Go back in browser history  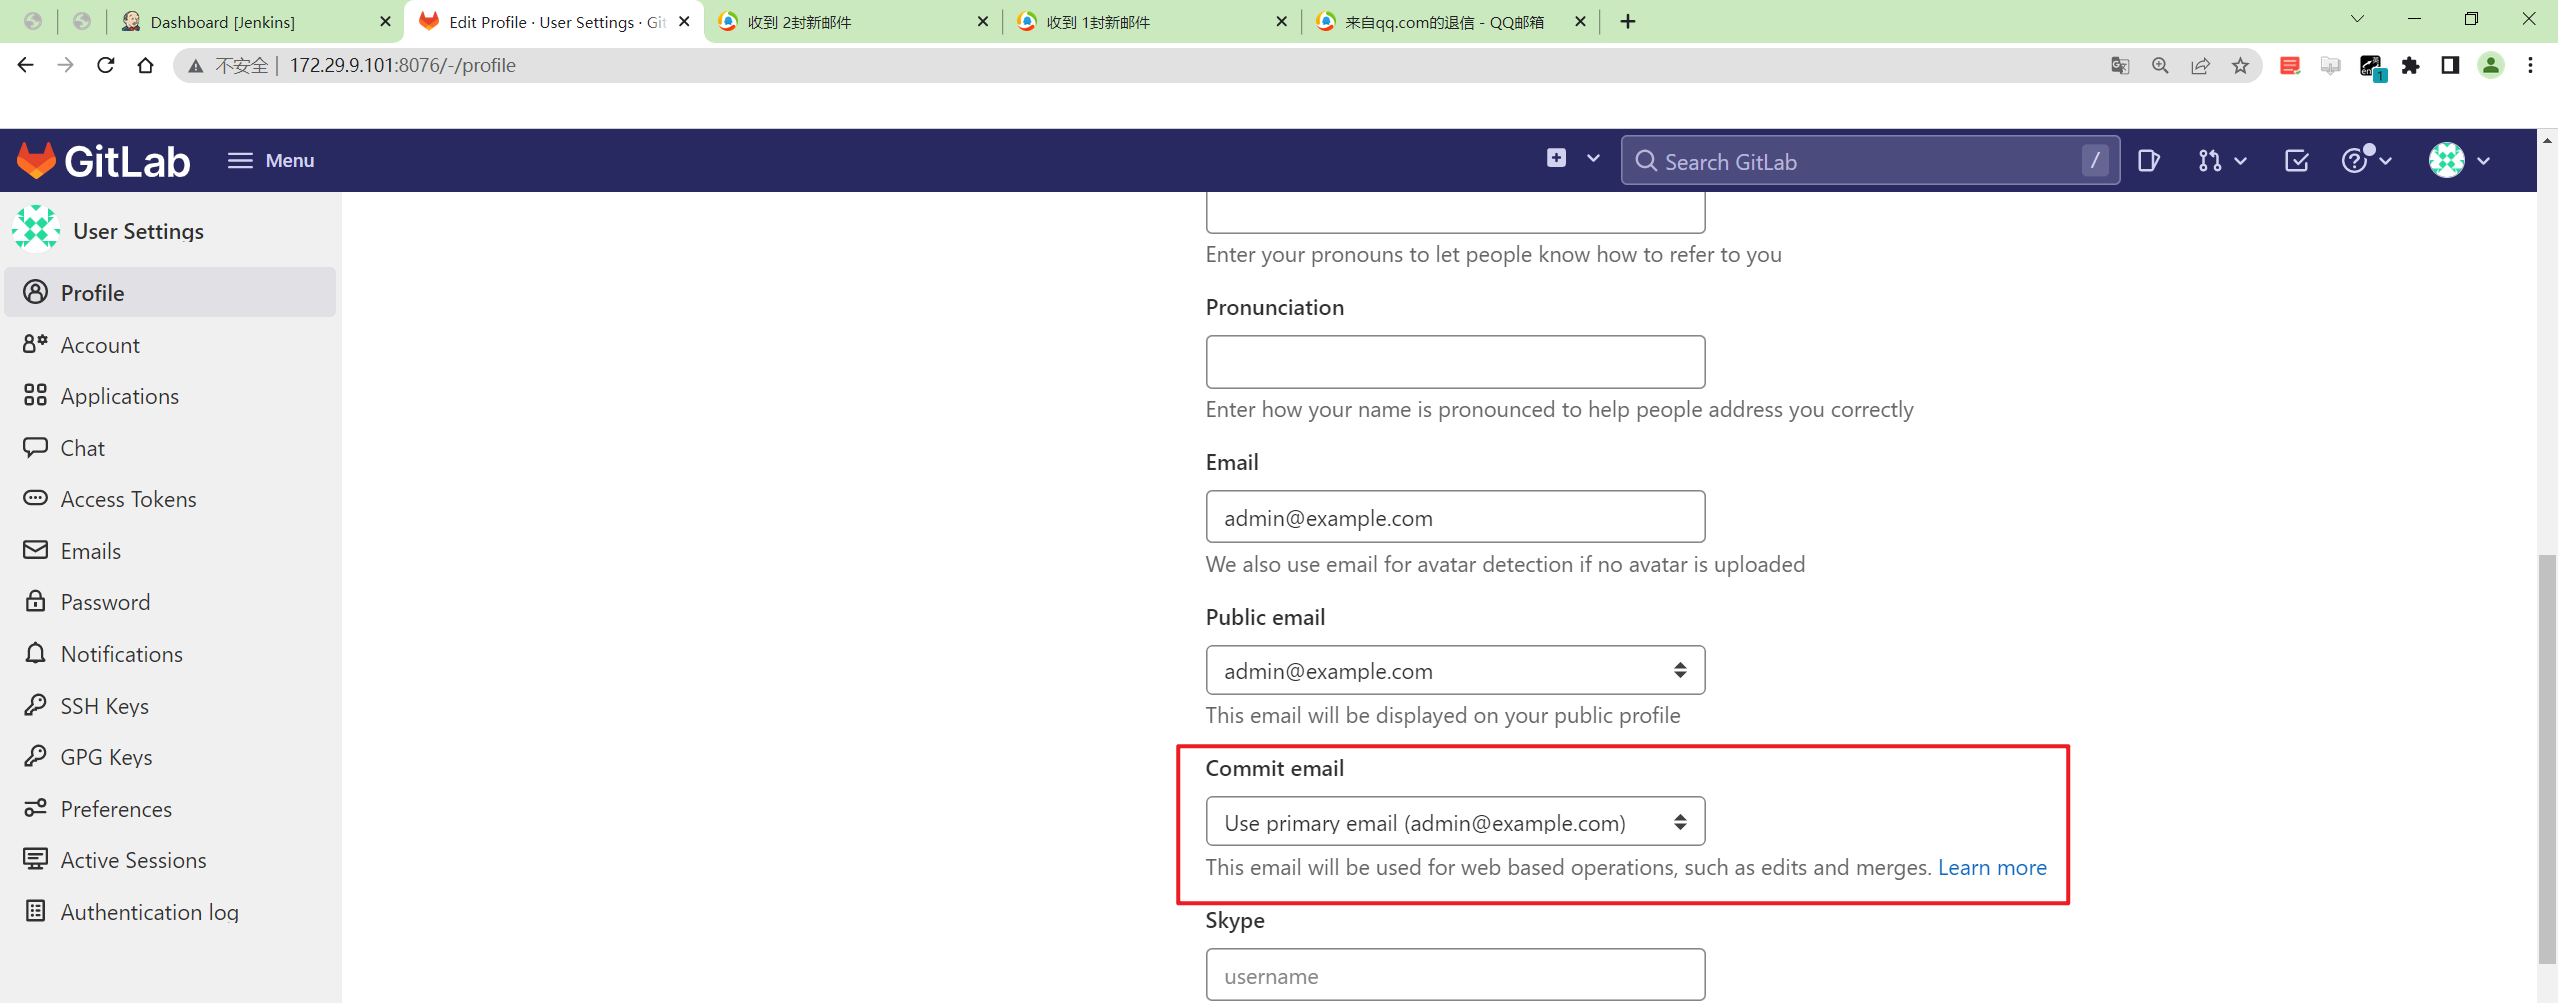point(26,65)
